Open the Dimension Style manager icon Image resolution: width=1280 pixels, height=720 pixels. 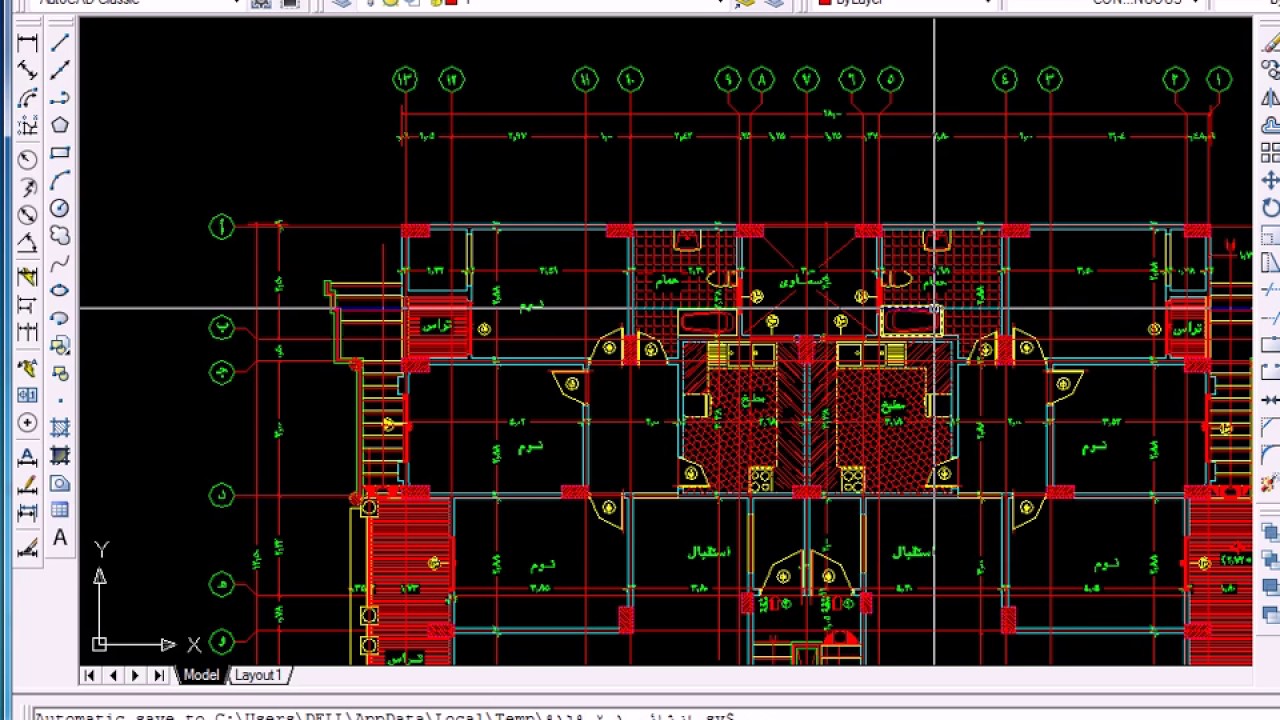tap(27, 548)
